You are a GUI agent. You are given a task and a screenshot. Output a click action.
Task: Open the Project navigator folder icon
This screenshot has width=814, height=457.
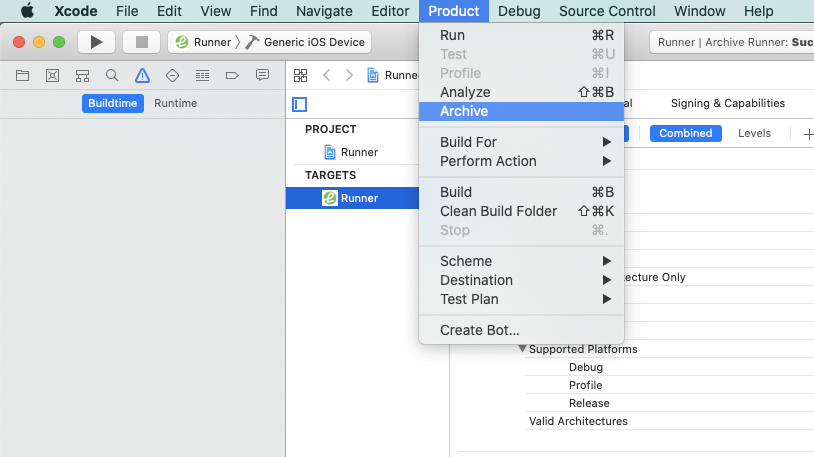(x=23, y=75)
